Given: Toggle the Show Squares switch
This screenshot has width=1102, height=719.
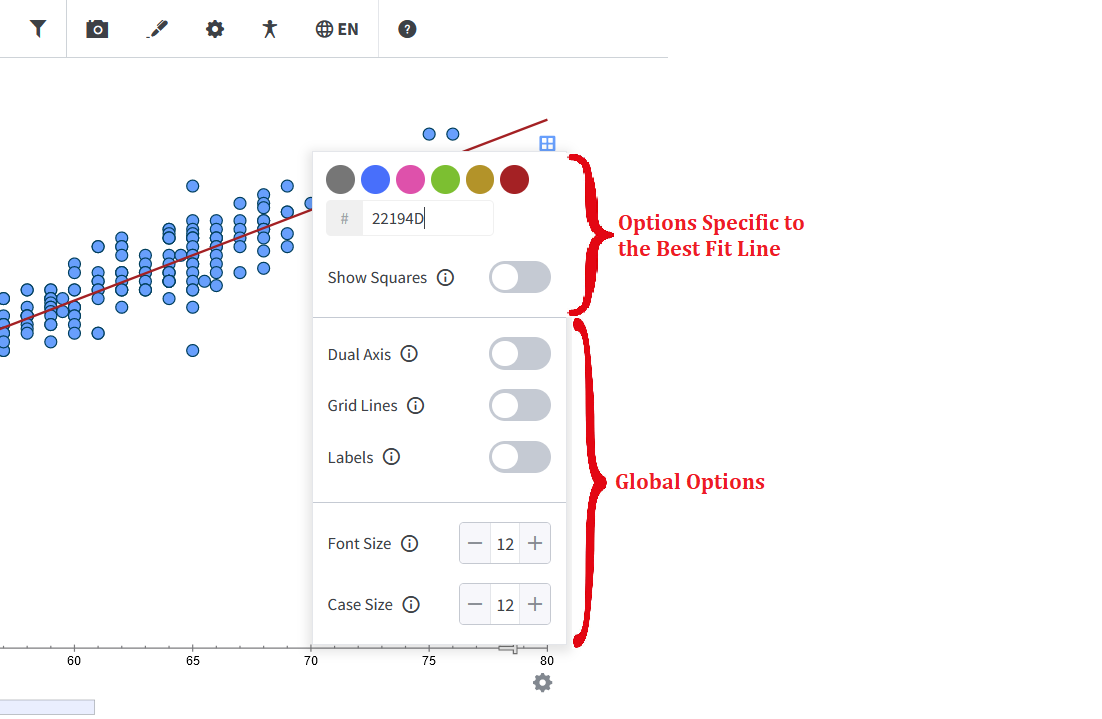Looking at the screenshot, I should coord(520,277).
